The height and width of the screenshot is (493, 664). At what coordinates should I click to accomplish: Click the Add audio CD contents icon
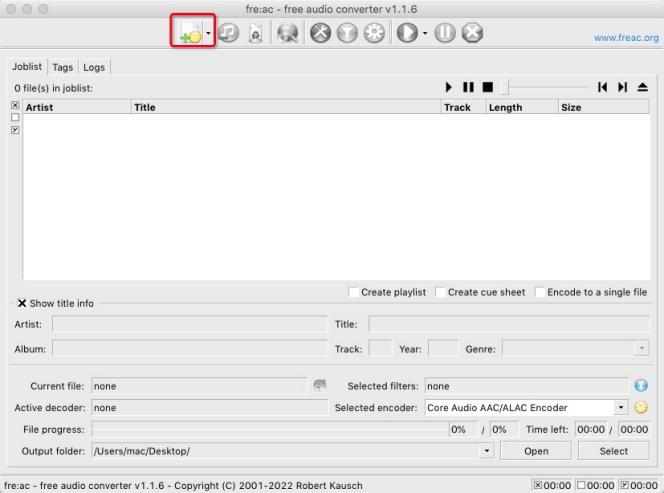coord(229,33)
